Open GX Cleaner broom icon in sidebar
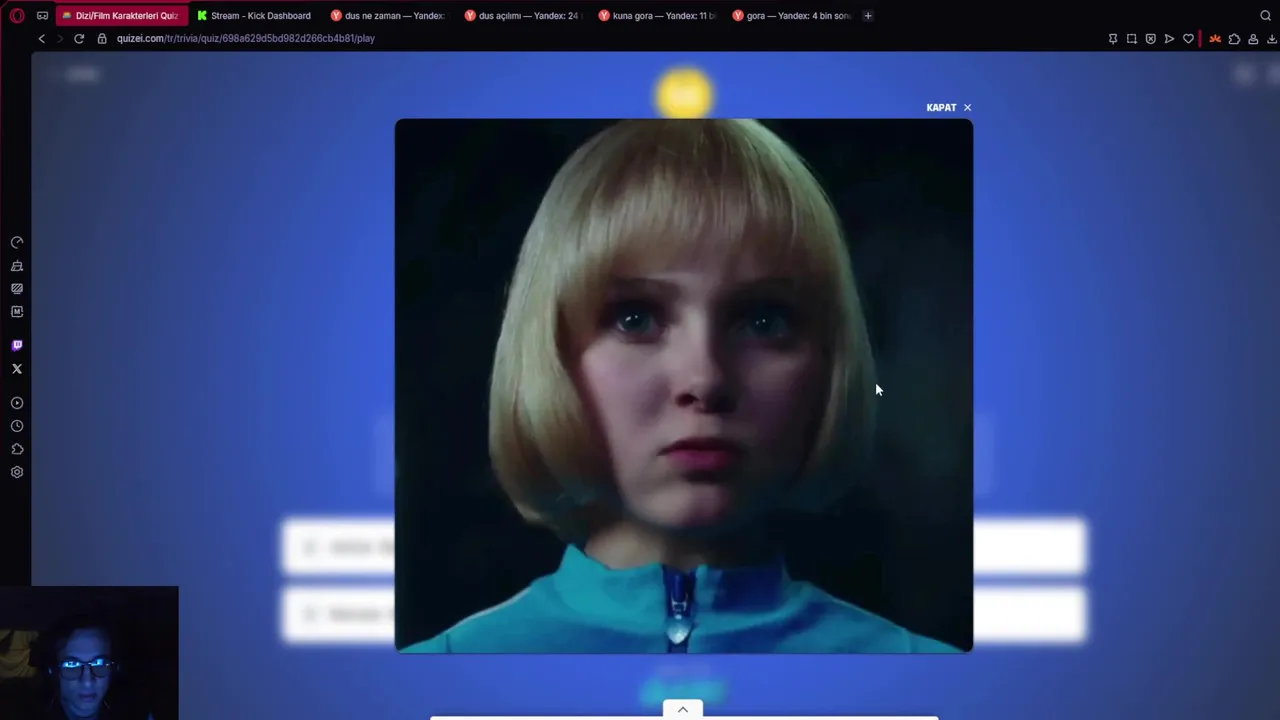Viewport: 1280px width, 720px height. [17, 266]
